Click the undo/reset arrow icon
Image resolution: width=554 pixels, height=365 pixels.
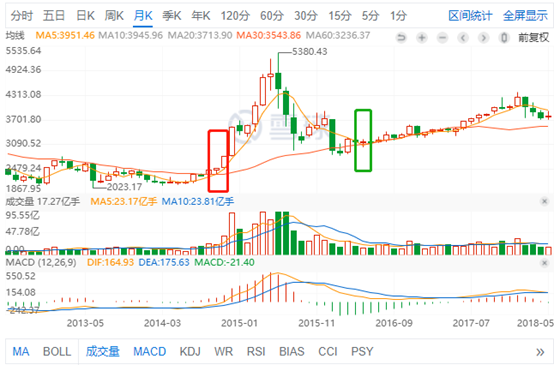pyautogui.click(x=401, y=37)
